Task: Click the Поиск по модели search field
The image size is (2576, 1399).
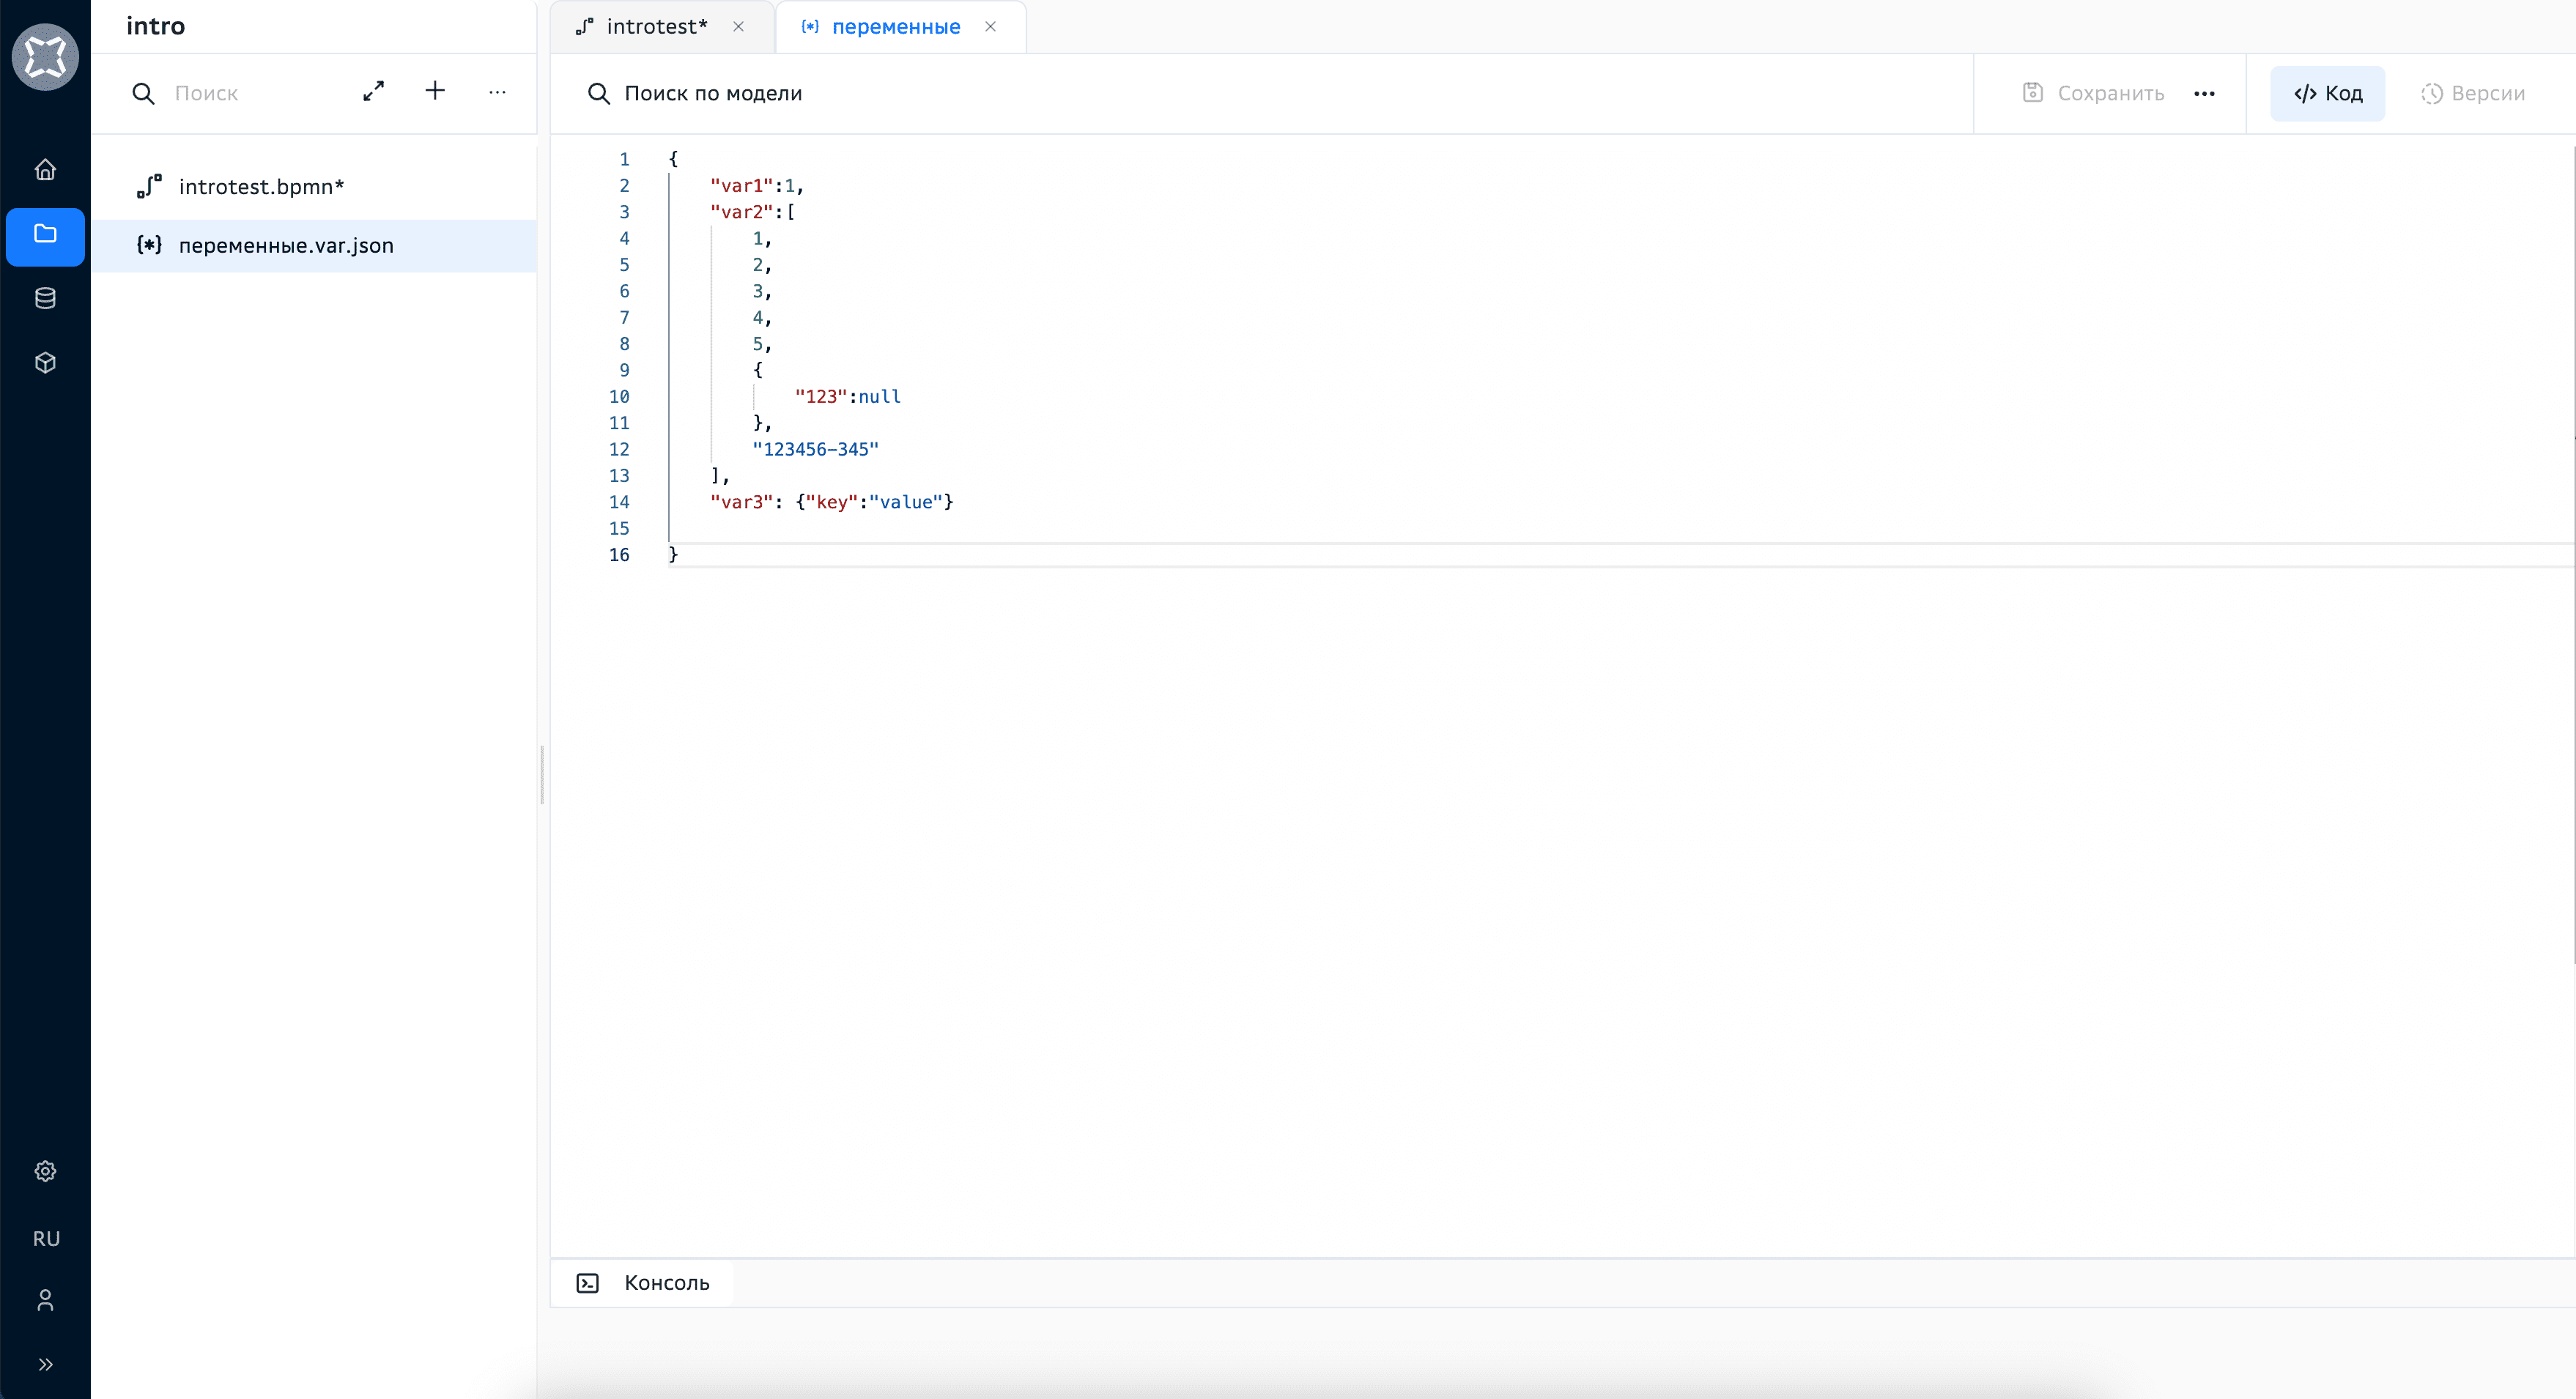Action: coord(714,93)
